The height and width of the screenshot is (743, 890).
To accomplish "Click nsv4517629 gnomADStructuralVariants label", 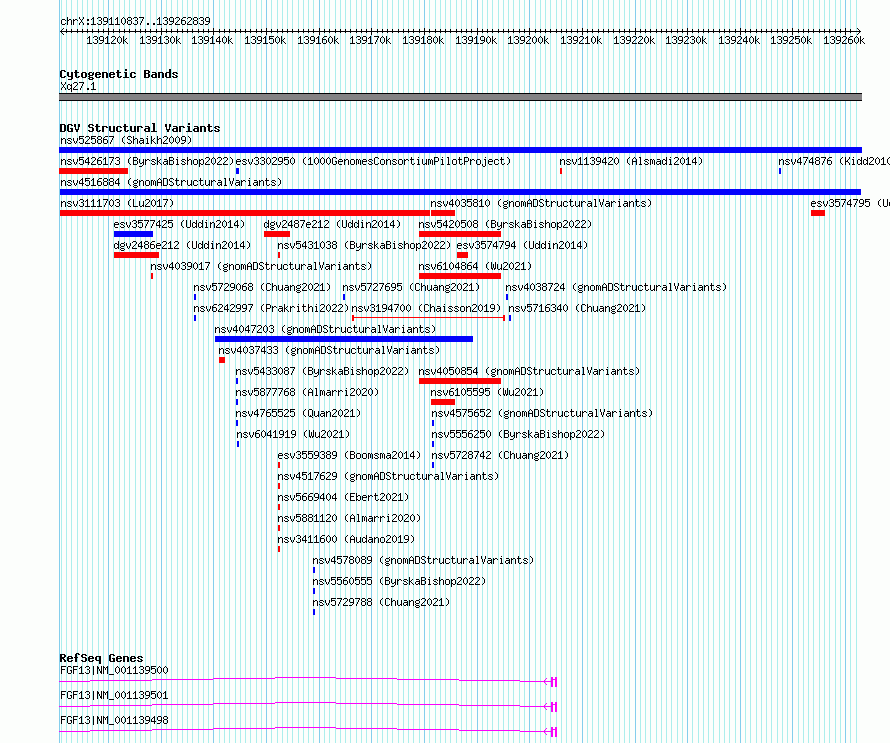I will (388, 476).
